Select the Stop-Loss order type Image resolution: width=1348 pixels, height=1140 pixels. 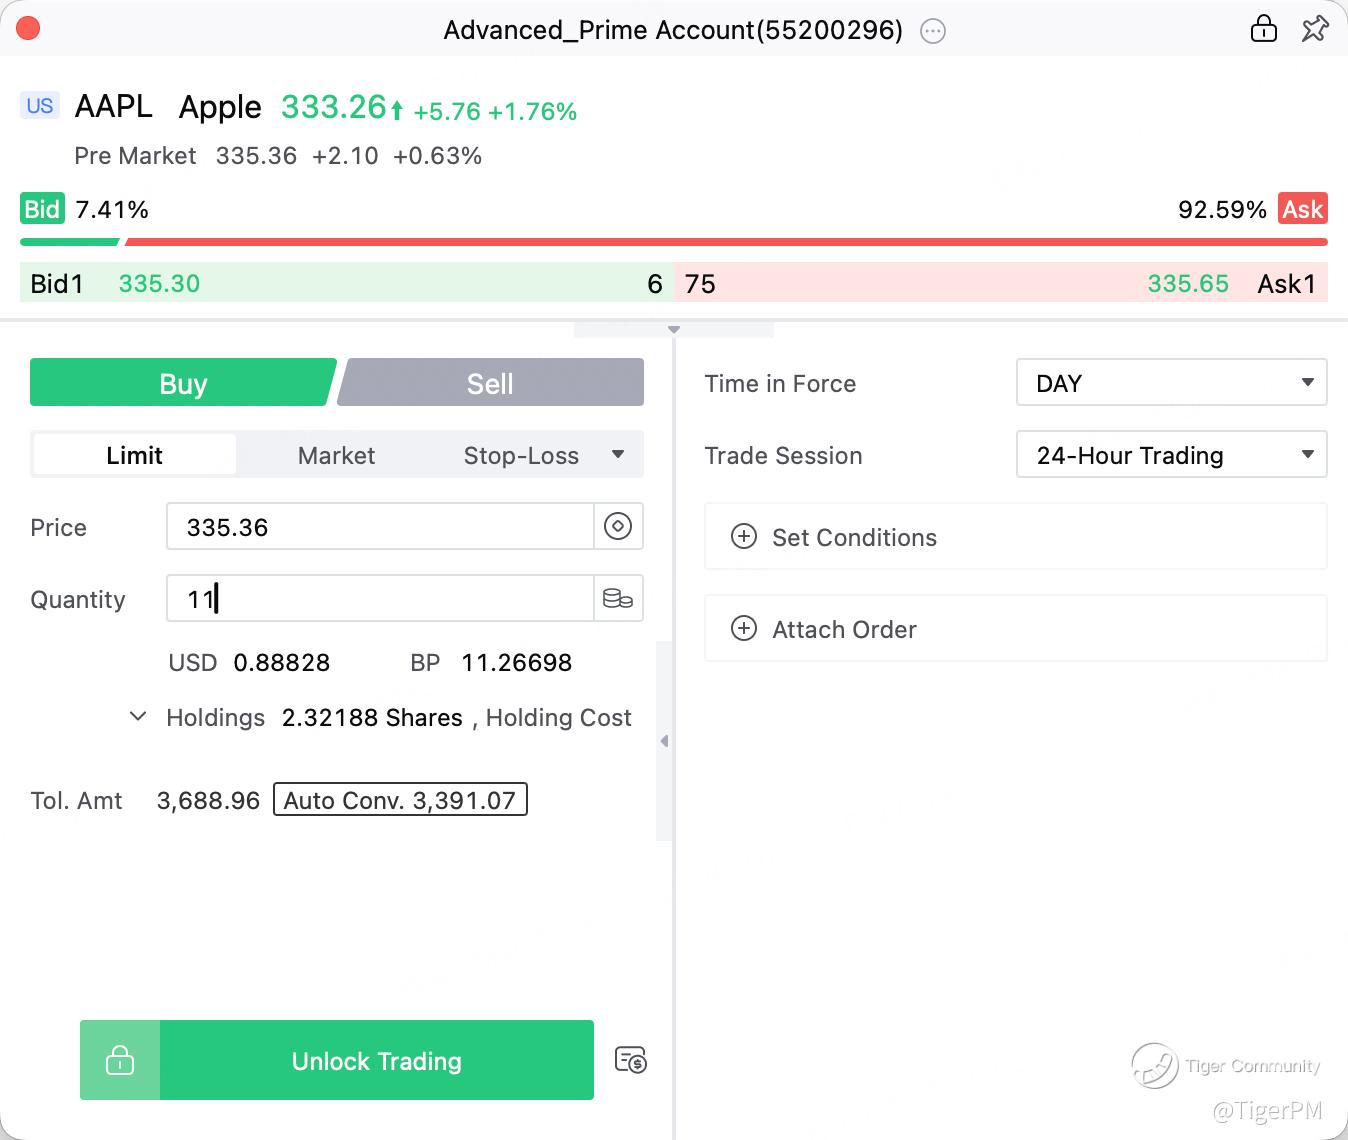tap(521, 455)
